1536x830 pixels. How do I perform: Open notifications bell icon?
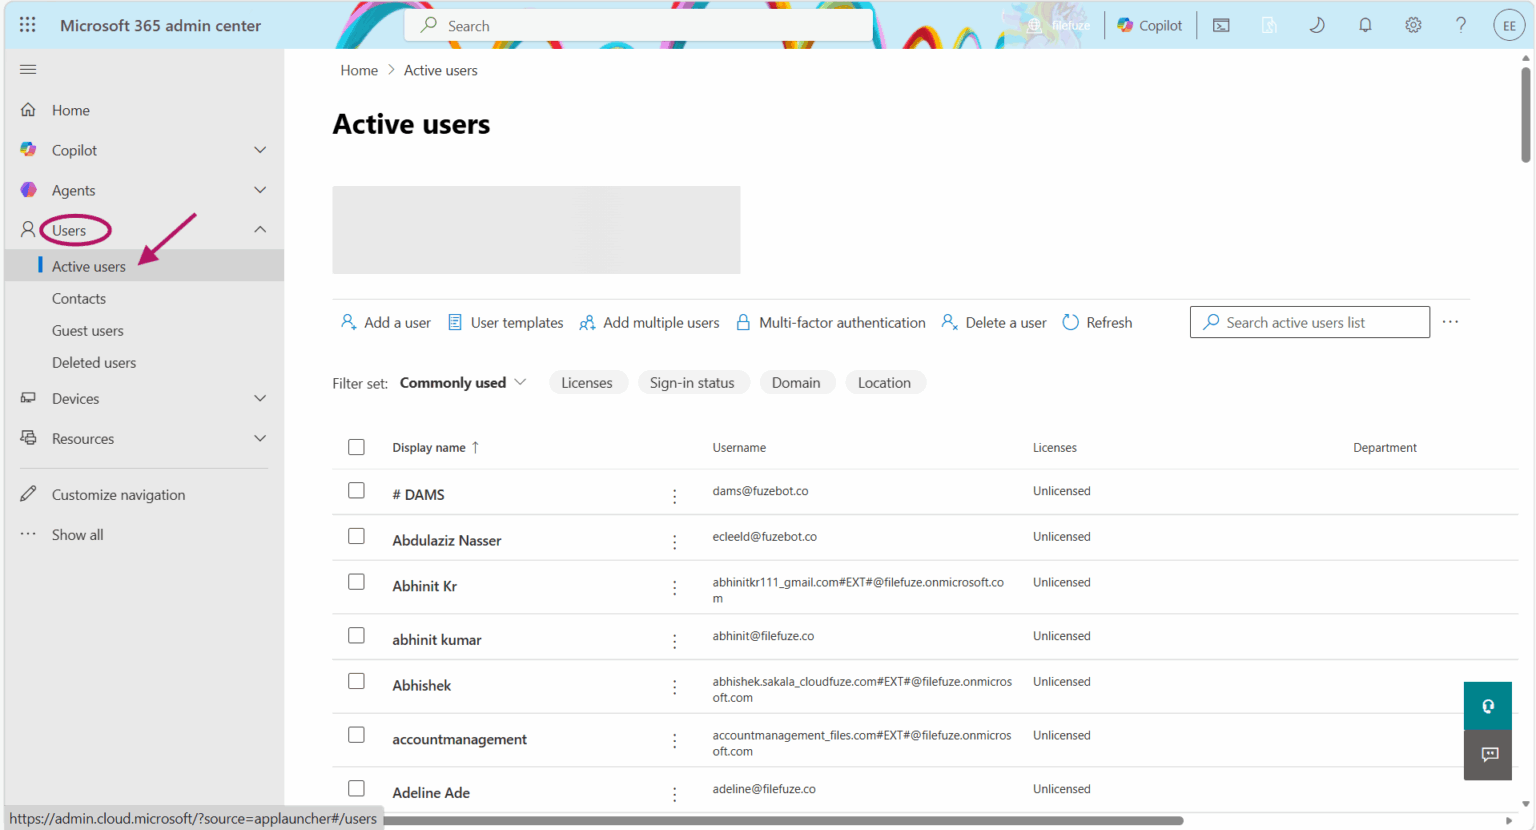point(1365,25)
